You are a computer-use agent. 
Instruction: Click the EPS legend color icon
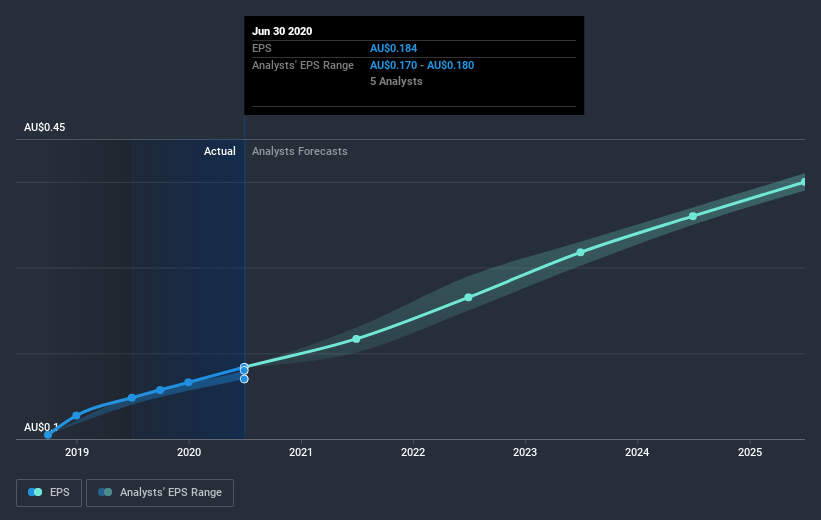click(35, 492)
